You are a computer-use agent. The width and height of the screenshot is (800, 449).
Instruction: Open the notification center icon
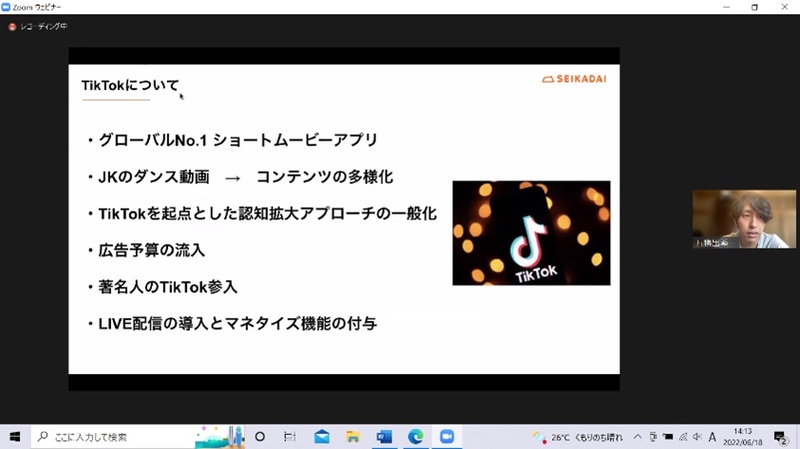click(780, 437)
